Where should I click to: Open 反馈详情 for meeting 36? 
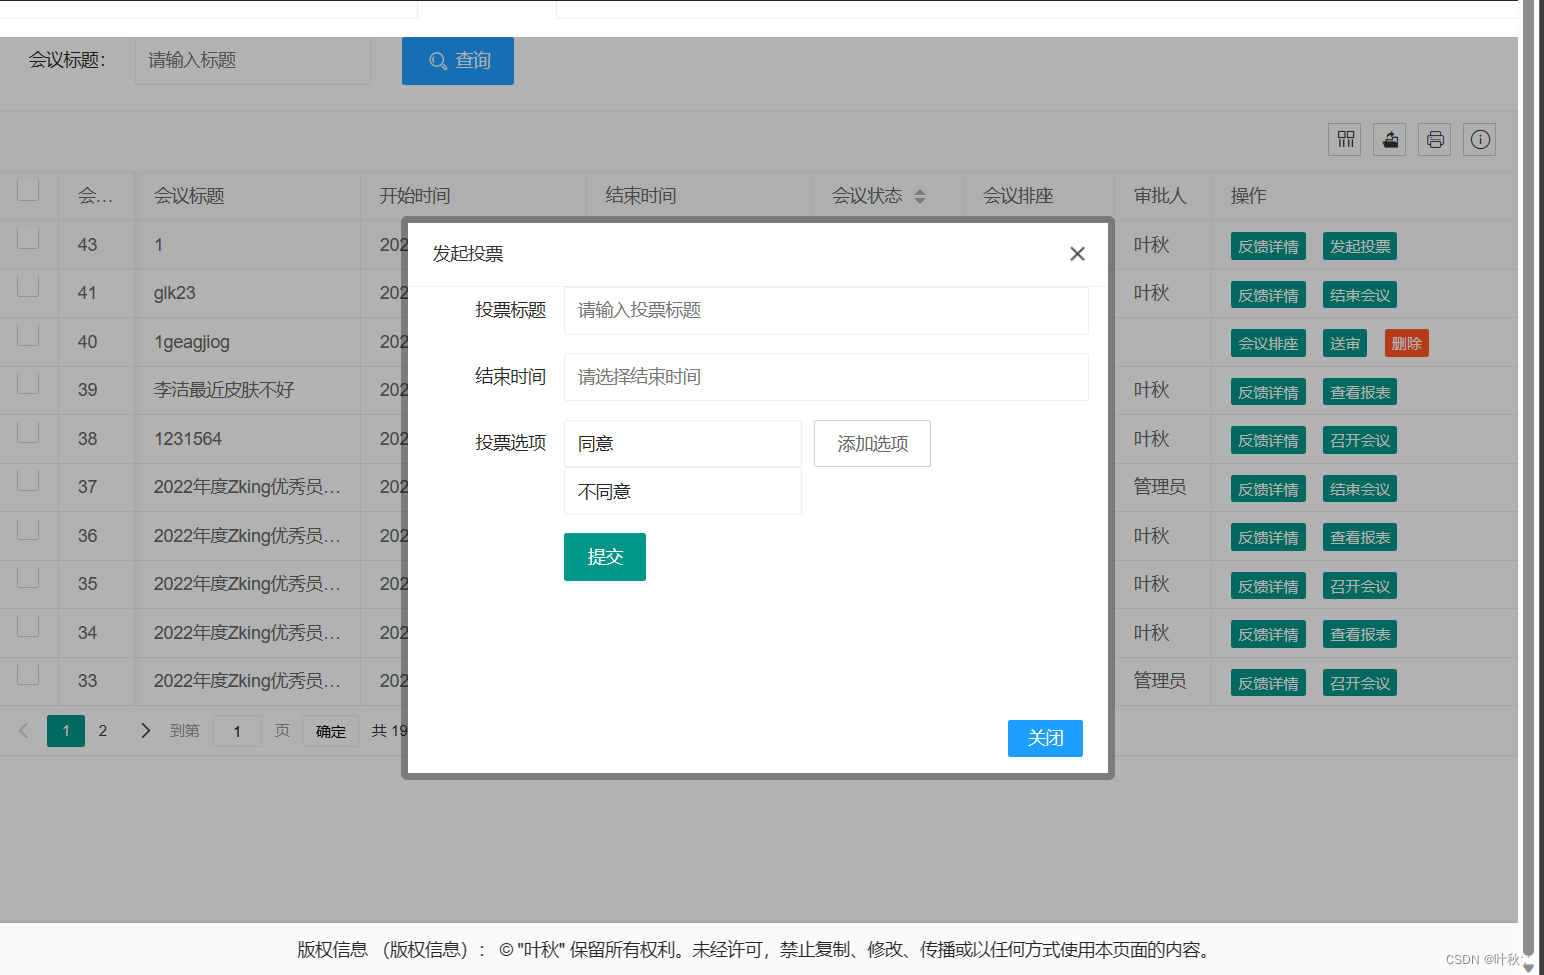(1268, 537)
